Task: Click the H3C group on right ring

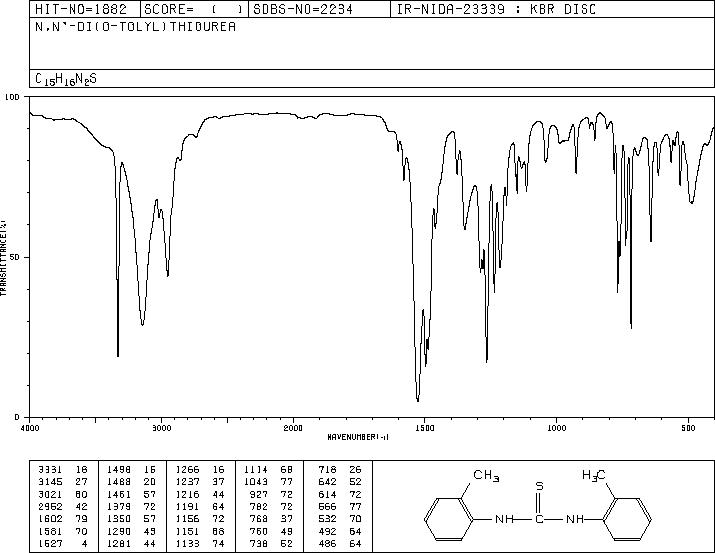Action: click(x=594, y=476)
